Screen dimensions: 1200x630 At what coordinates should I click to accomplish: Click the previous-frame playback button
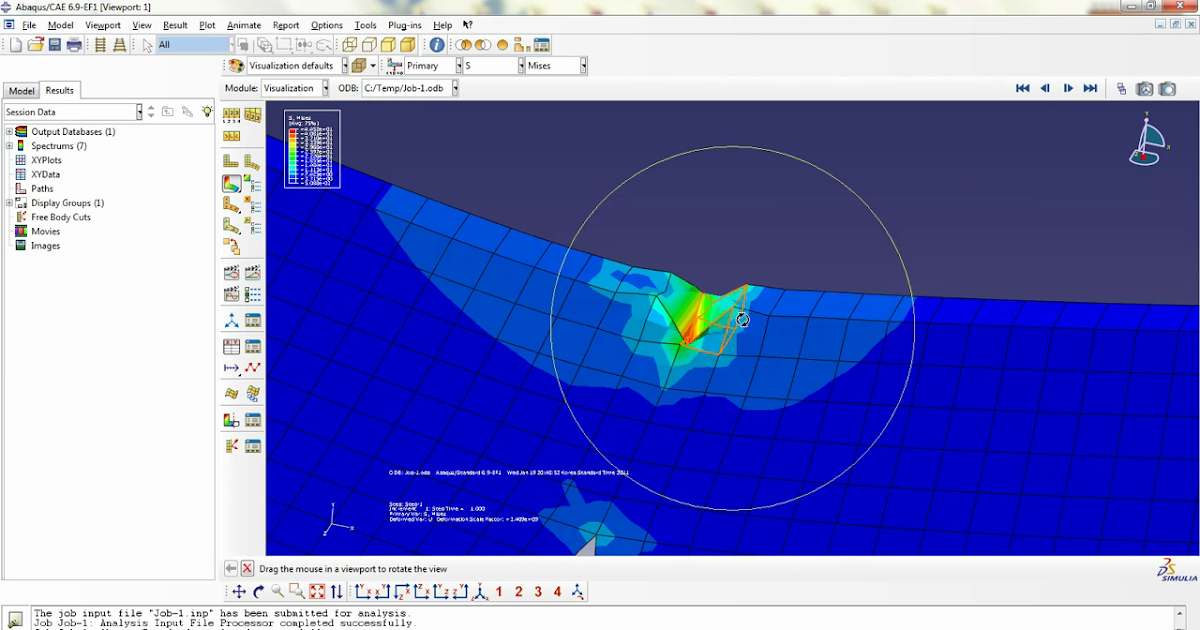click(1045, 88)
